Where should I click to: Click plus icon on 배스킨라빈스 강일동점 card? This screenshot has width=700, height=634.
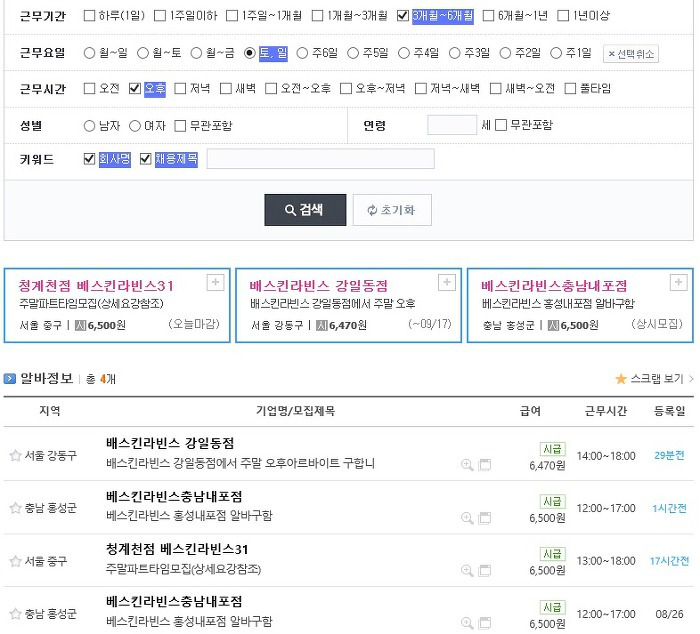pyautogui.click(x=446, y=282)
